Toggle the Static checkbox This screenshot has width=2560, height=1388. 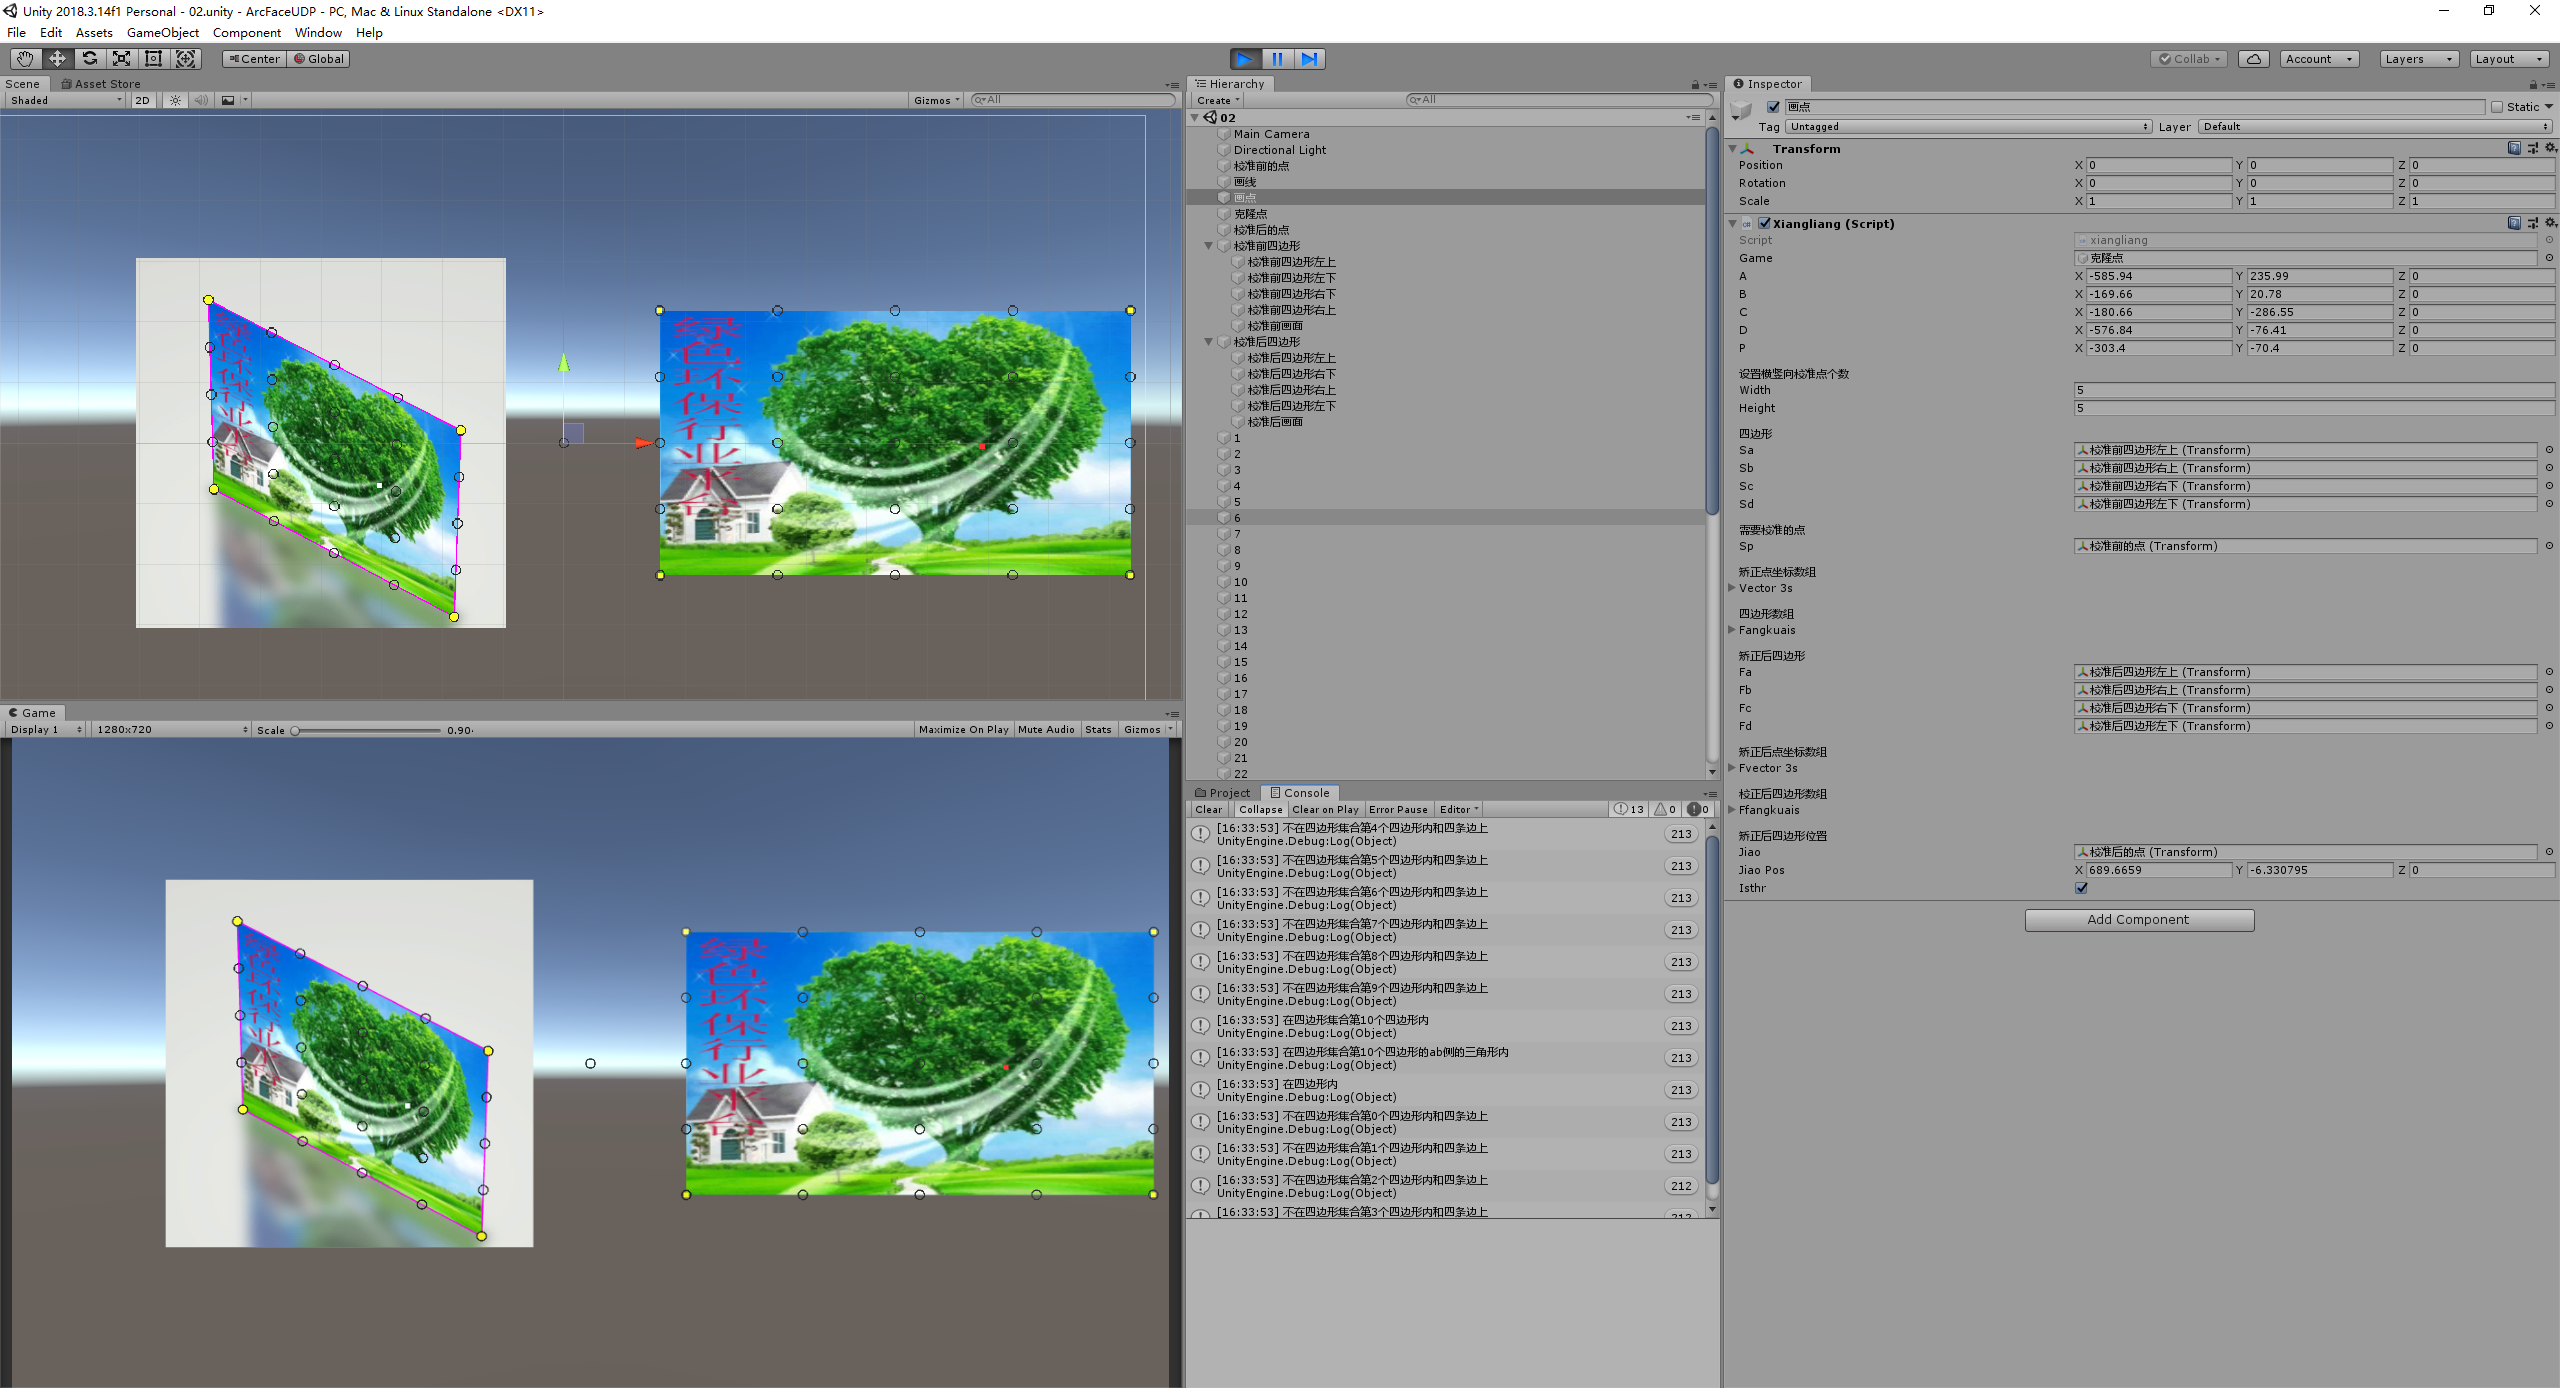point(2497,107)
